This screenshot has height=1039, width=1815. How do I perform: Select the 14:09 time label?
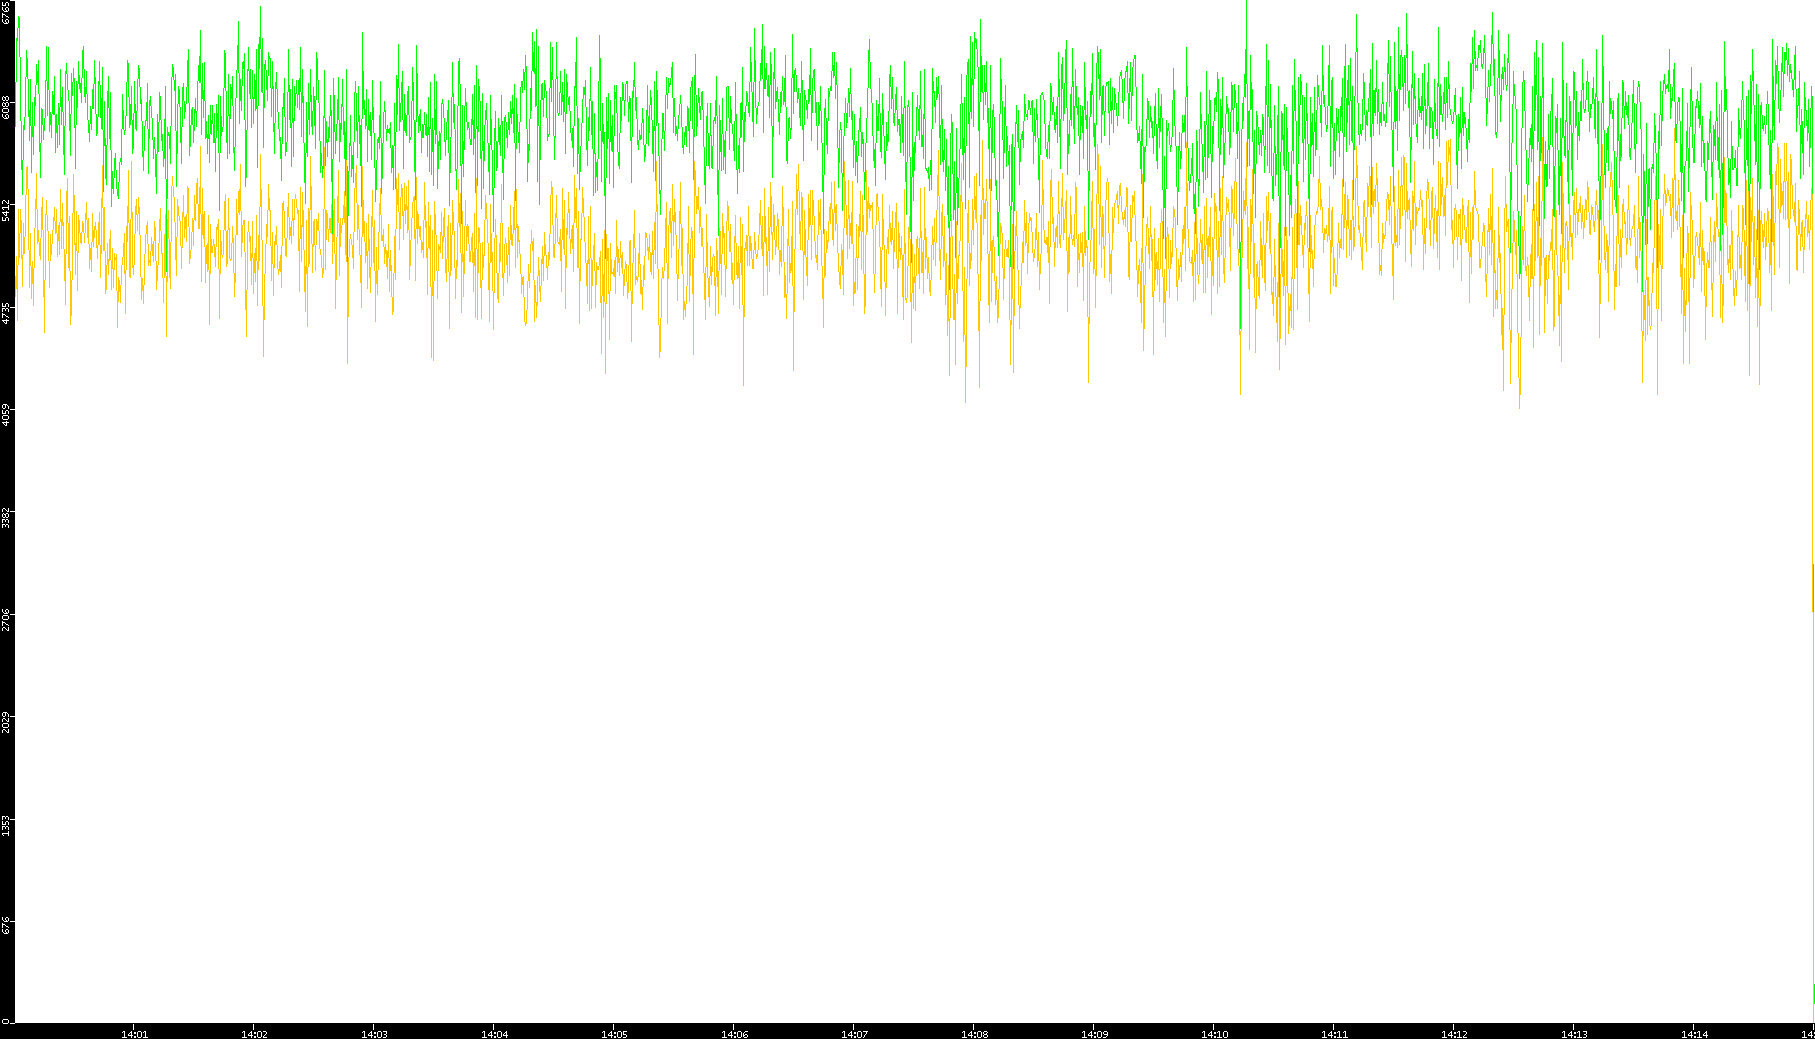pyautogui.click(x=1094, y=1034)
